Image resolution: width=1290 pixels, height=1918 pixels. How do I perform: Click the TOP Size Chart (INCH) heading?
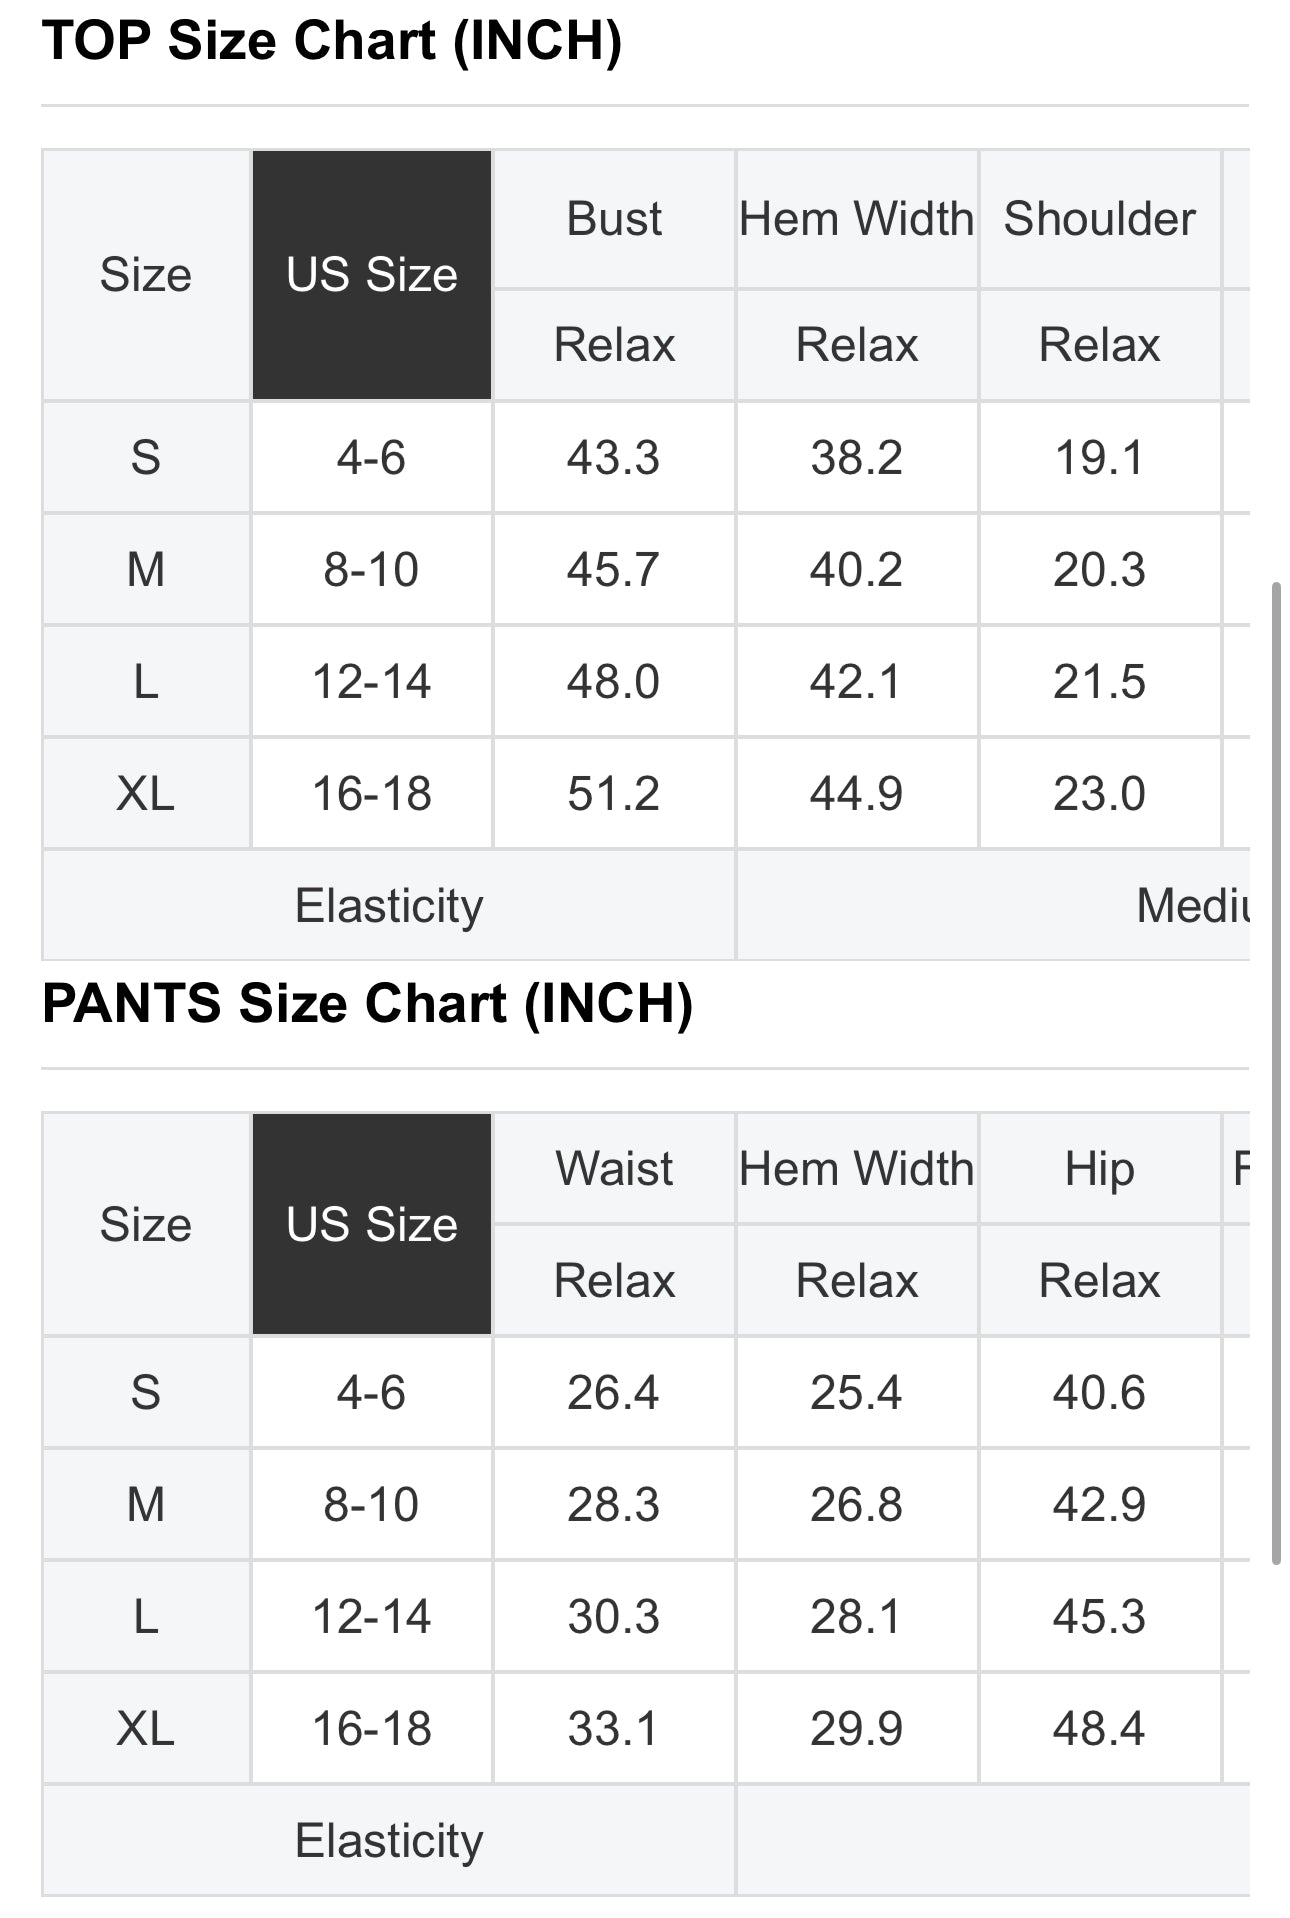[332, 41]
